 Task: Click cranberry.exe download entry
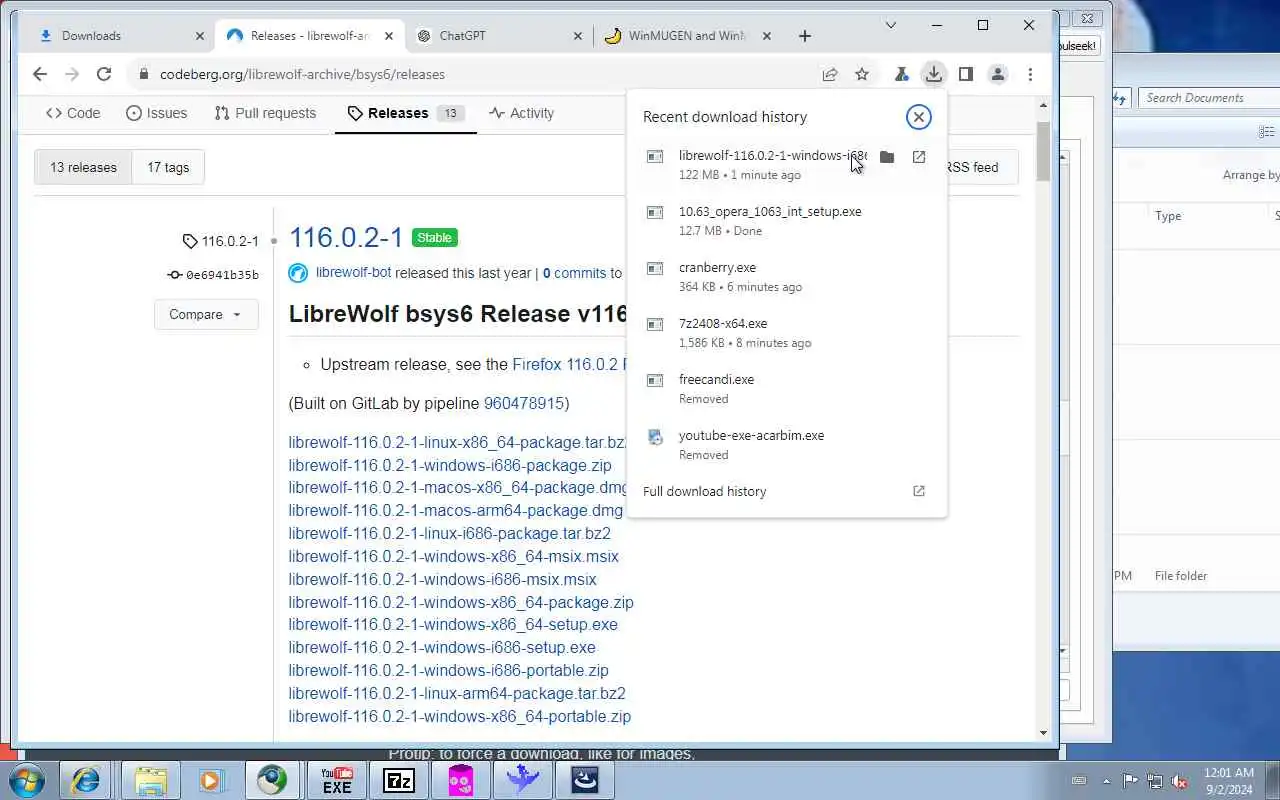pos(786,276)
